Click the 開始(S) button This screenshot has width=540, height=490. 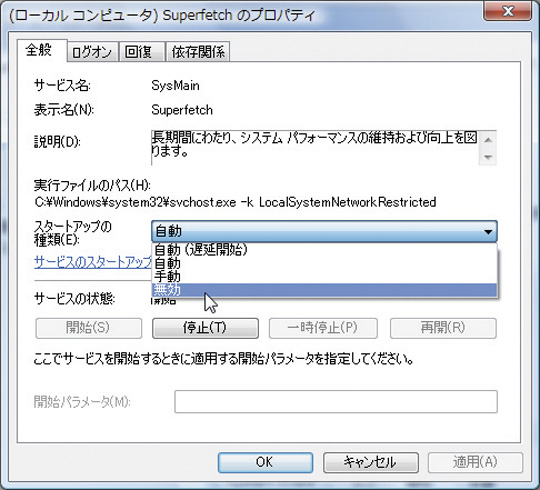[89, 328]
